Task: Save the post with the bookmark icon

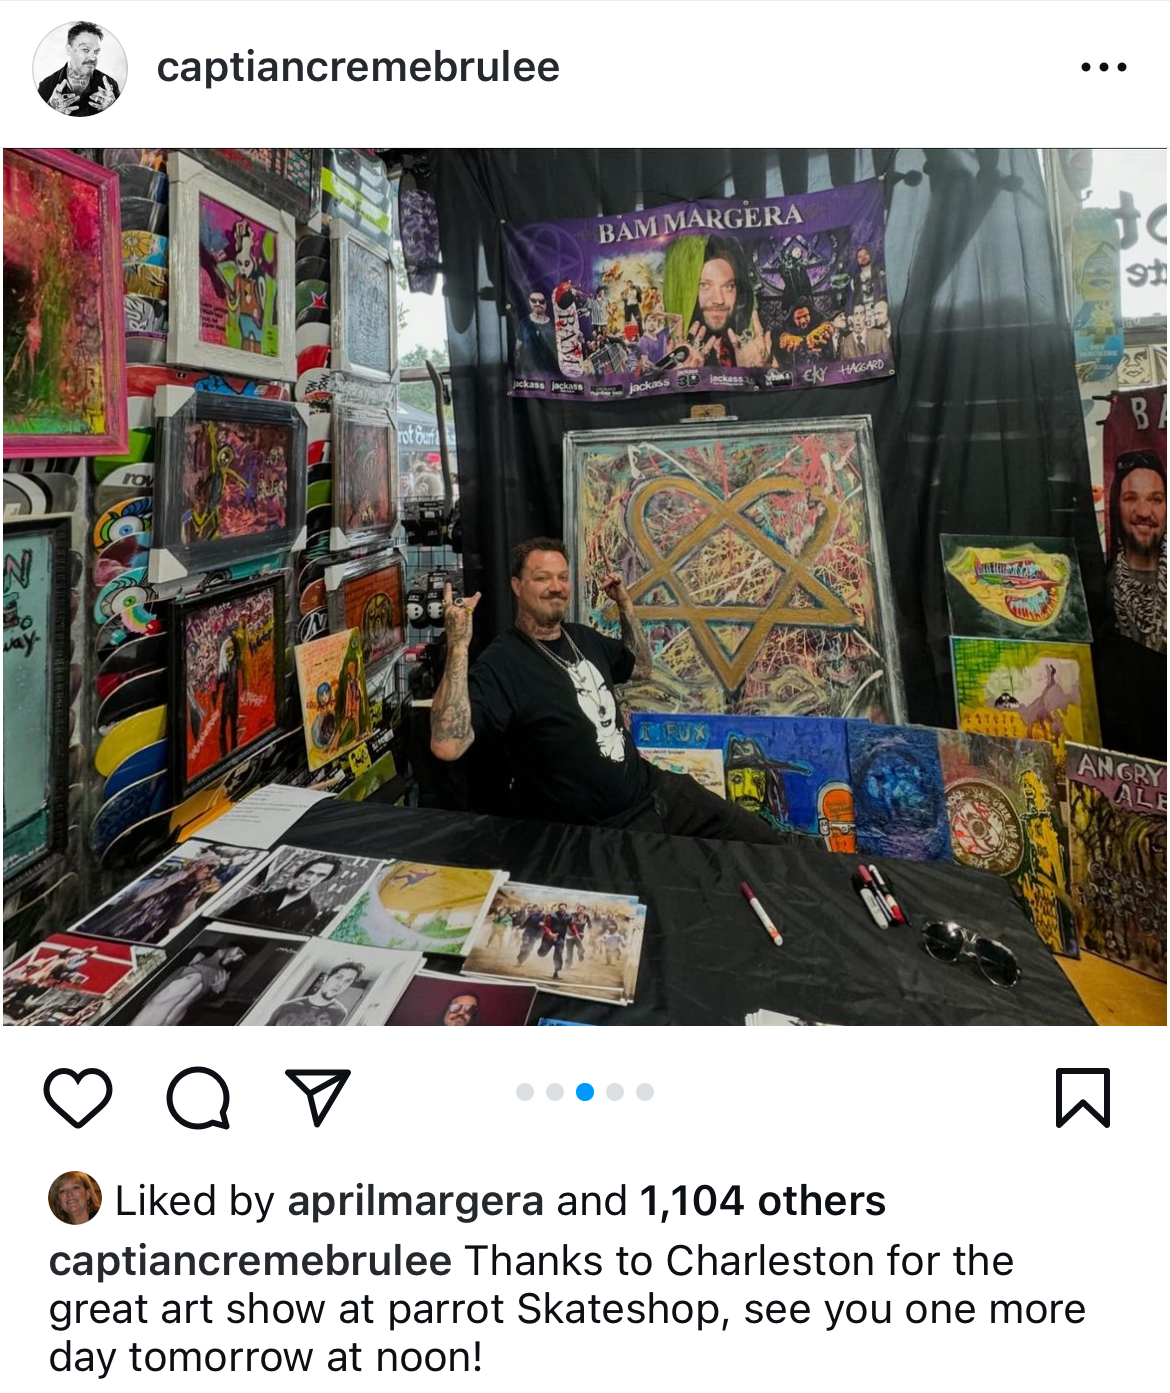Action: pyautogui.click(x=1083, y=1097)
